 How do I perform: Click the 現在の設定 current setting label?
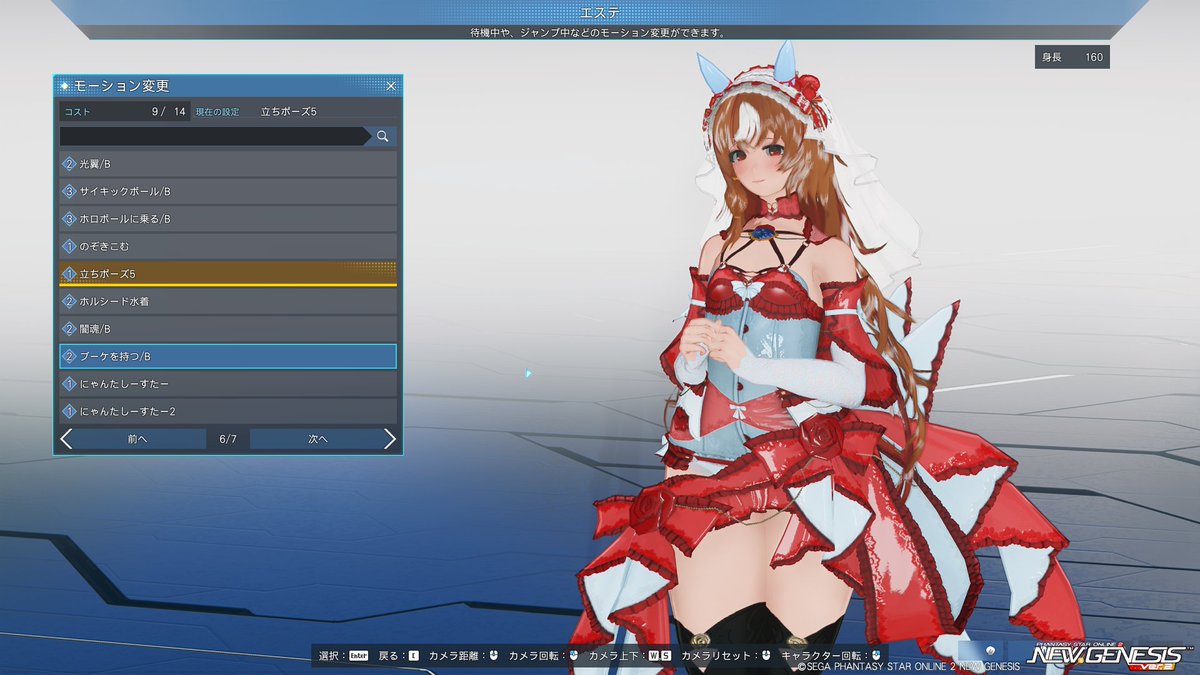(219, 112)
